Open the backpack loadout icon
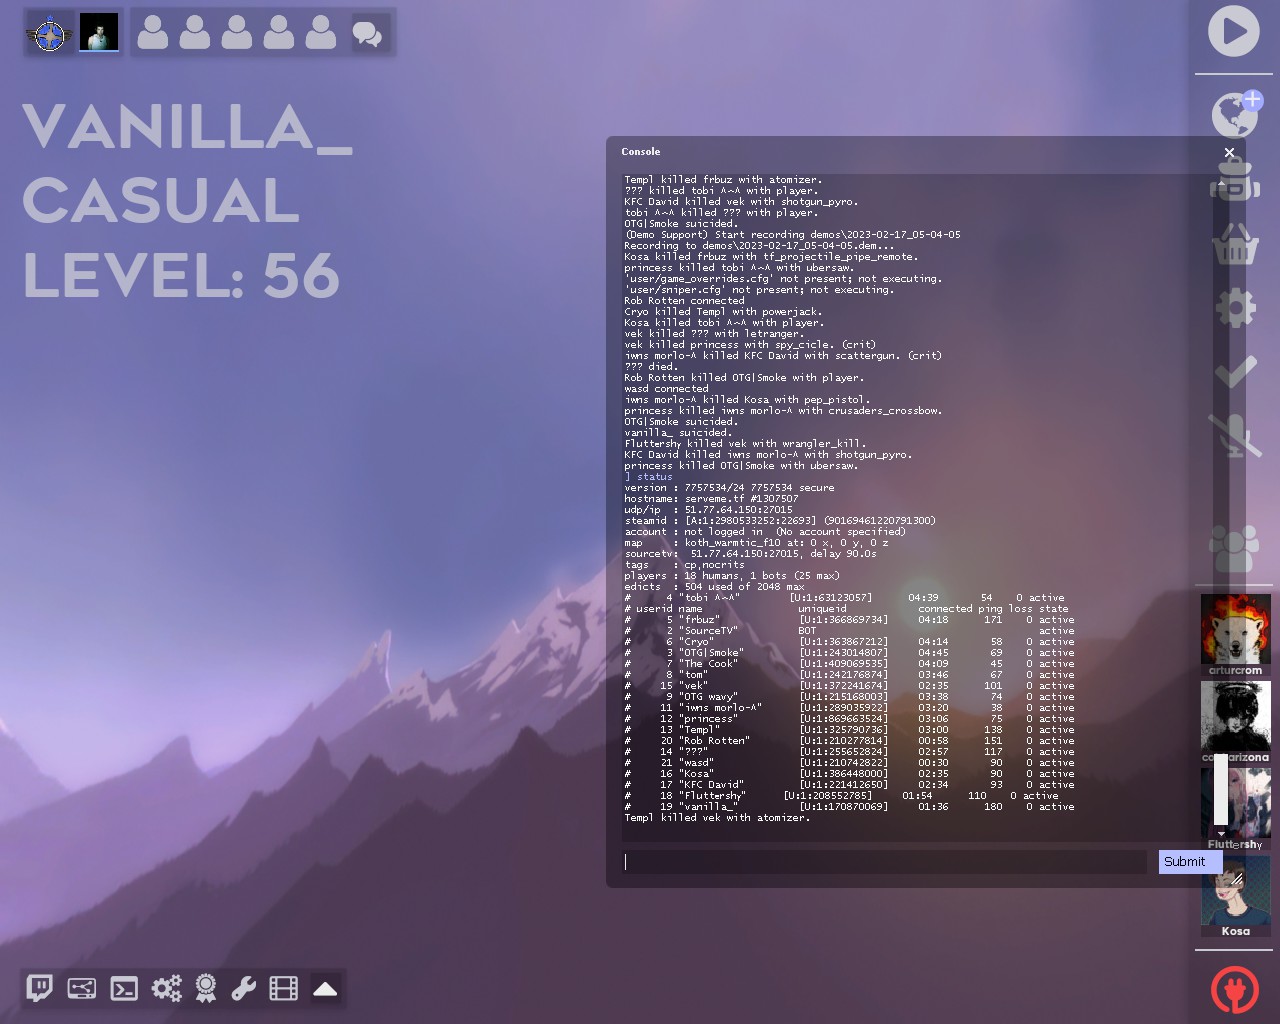 [1235, 180]
